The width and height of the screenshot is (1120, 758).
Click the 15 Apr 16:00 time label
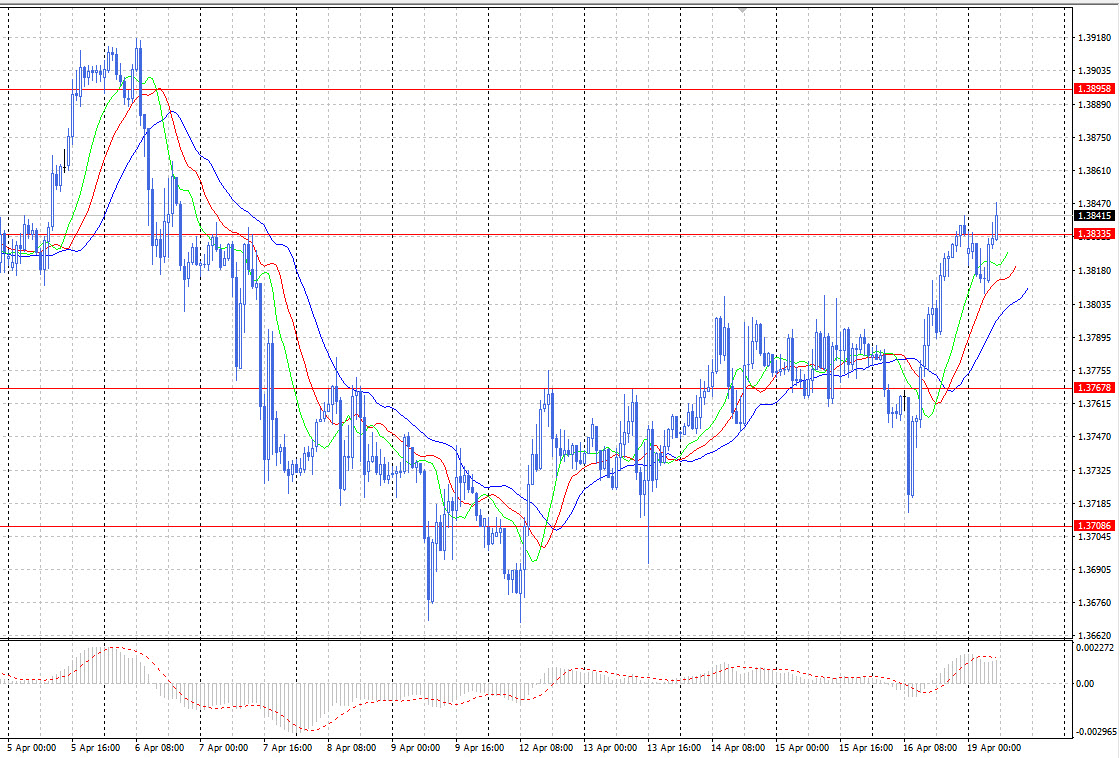tap(866, 748)
